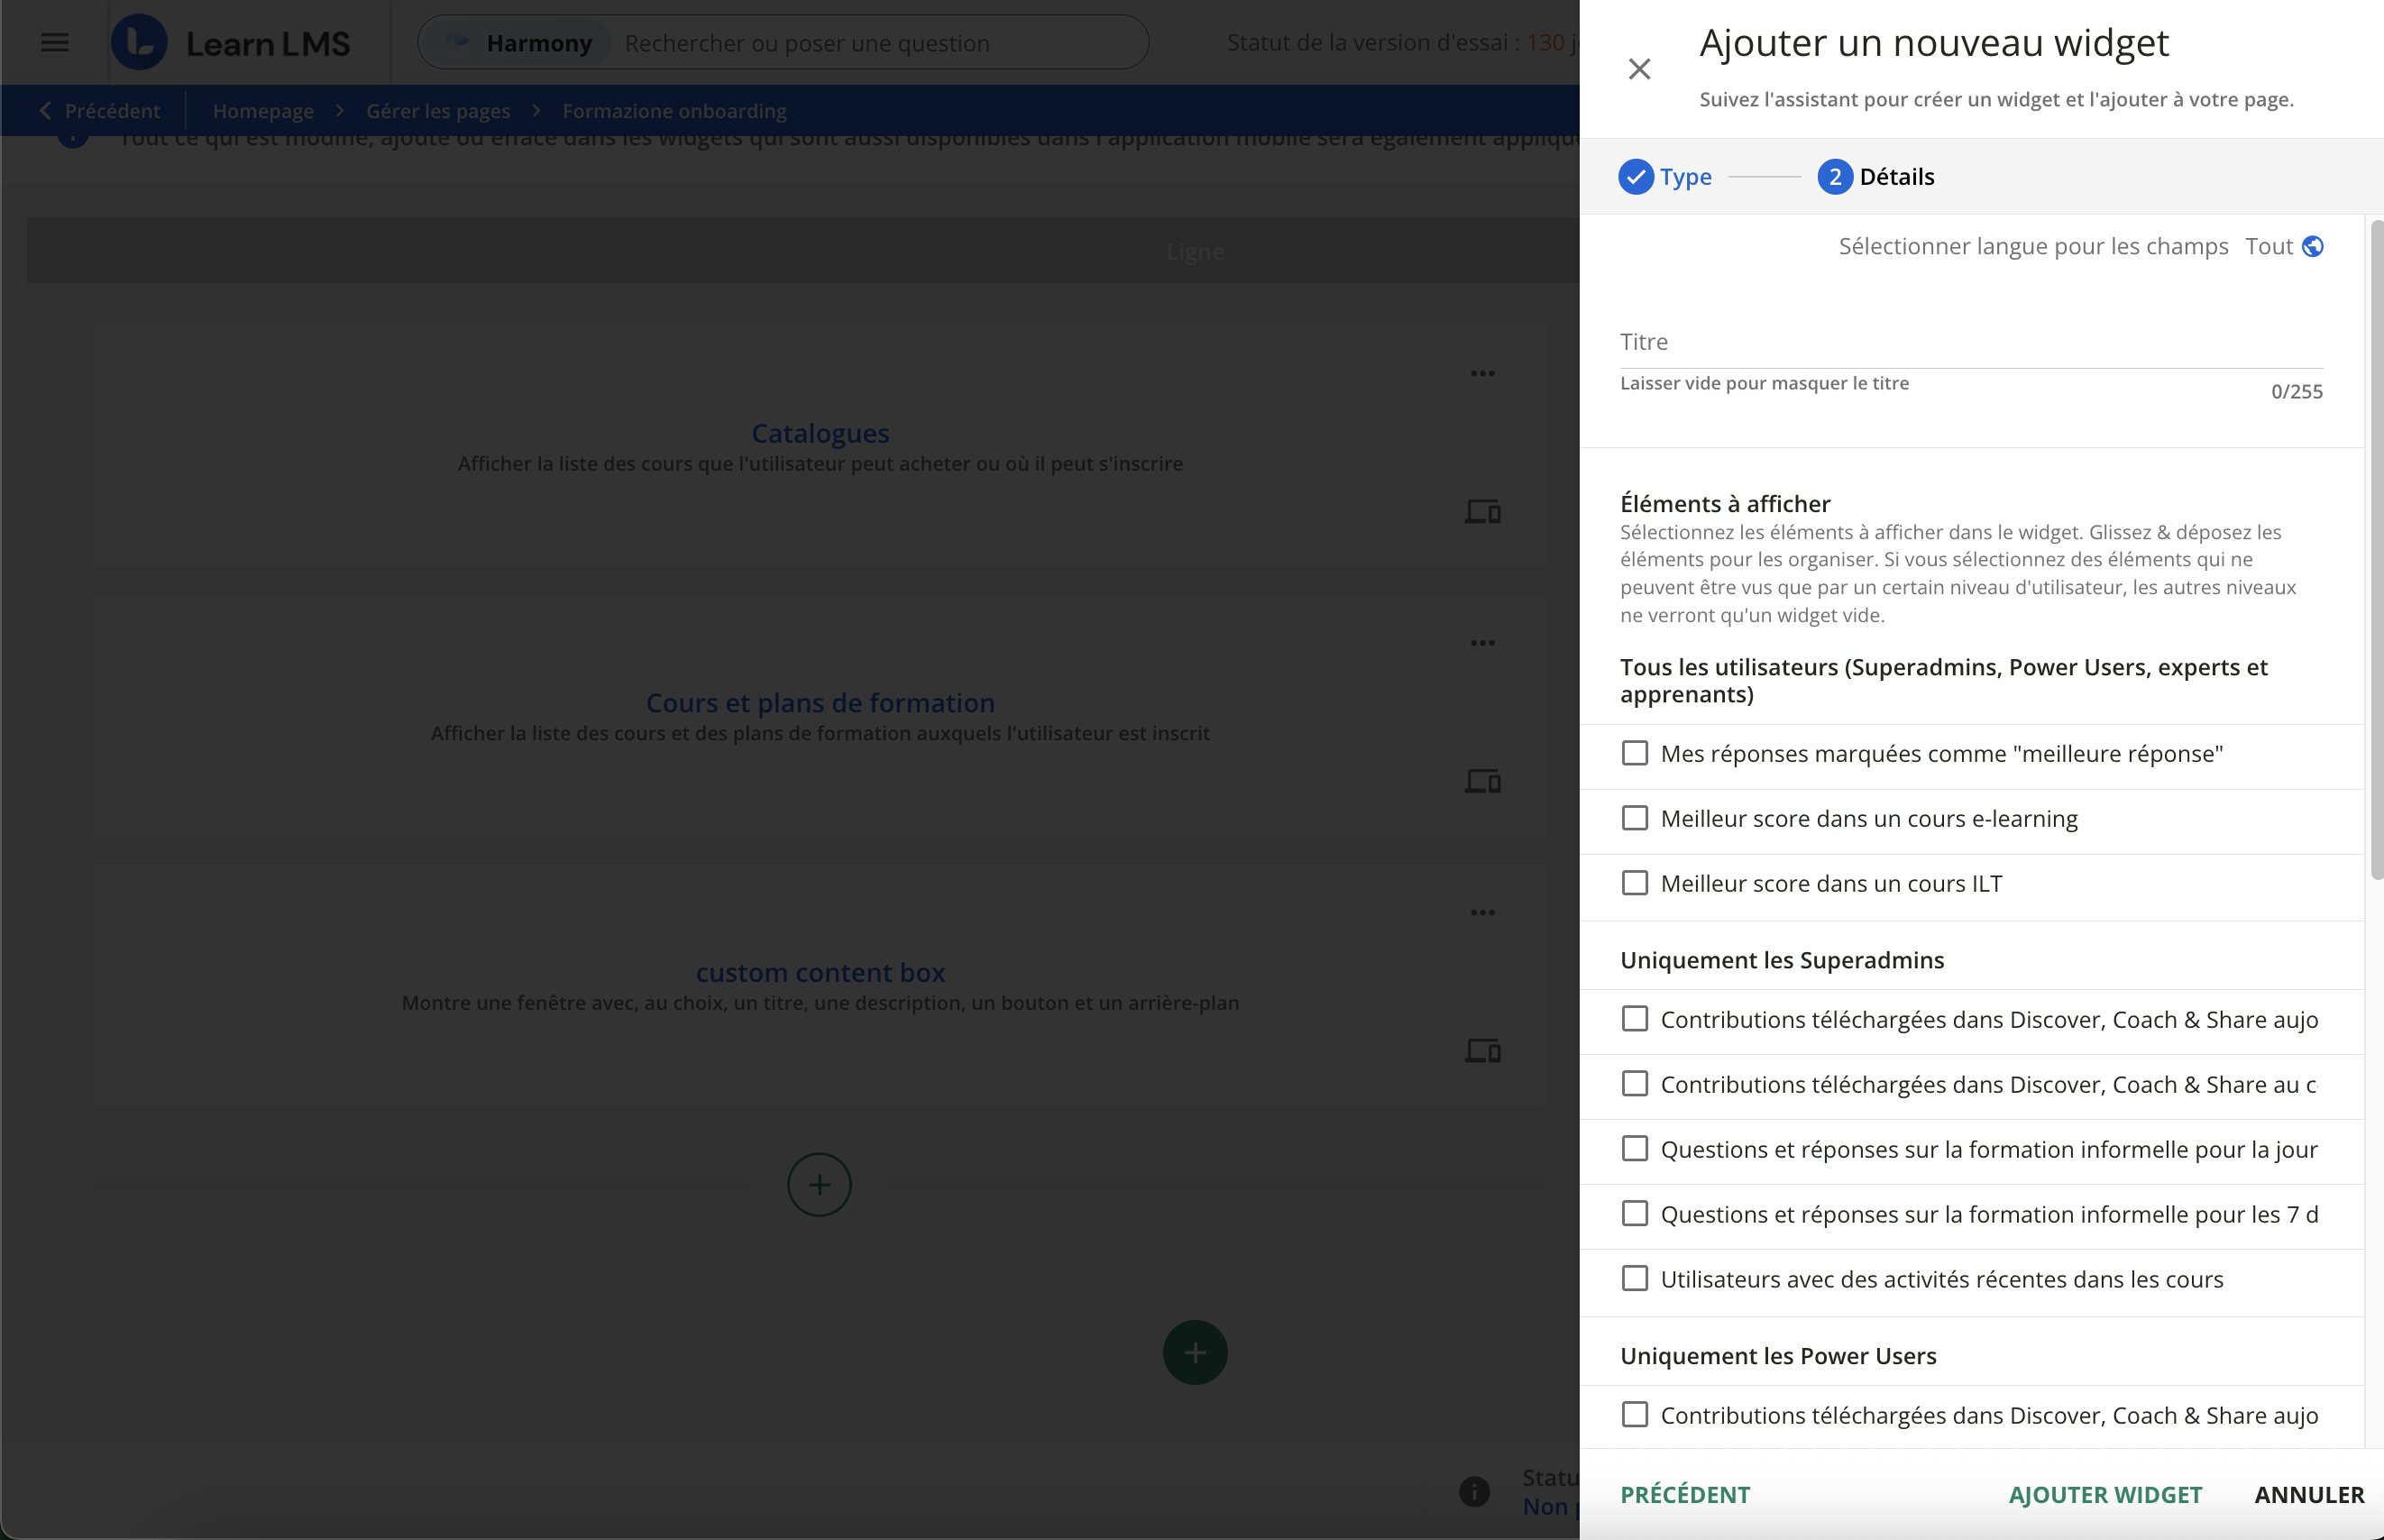The image size is (2384, 1540).
Task: Click the info icon in status bar
Action: 1474,1491
